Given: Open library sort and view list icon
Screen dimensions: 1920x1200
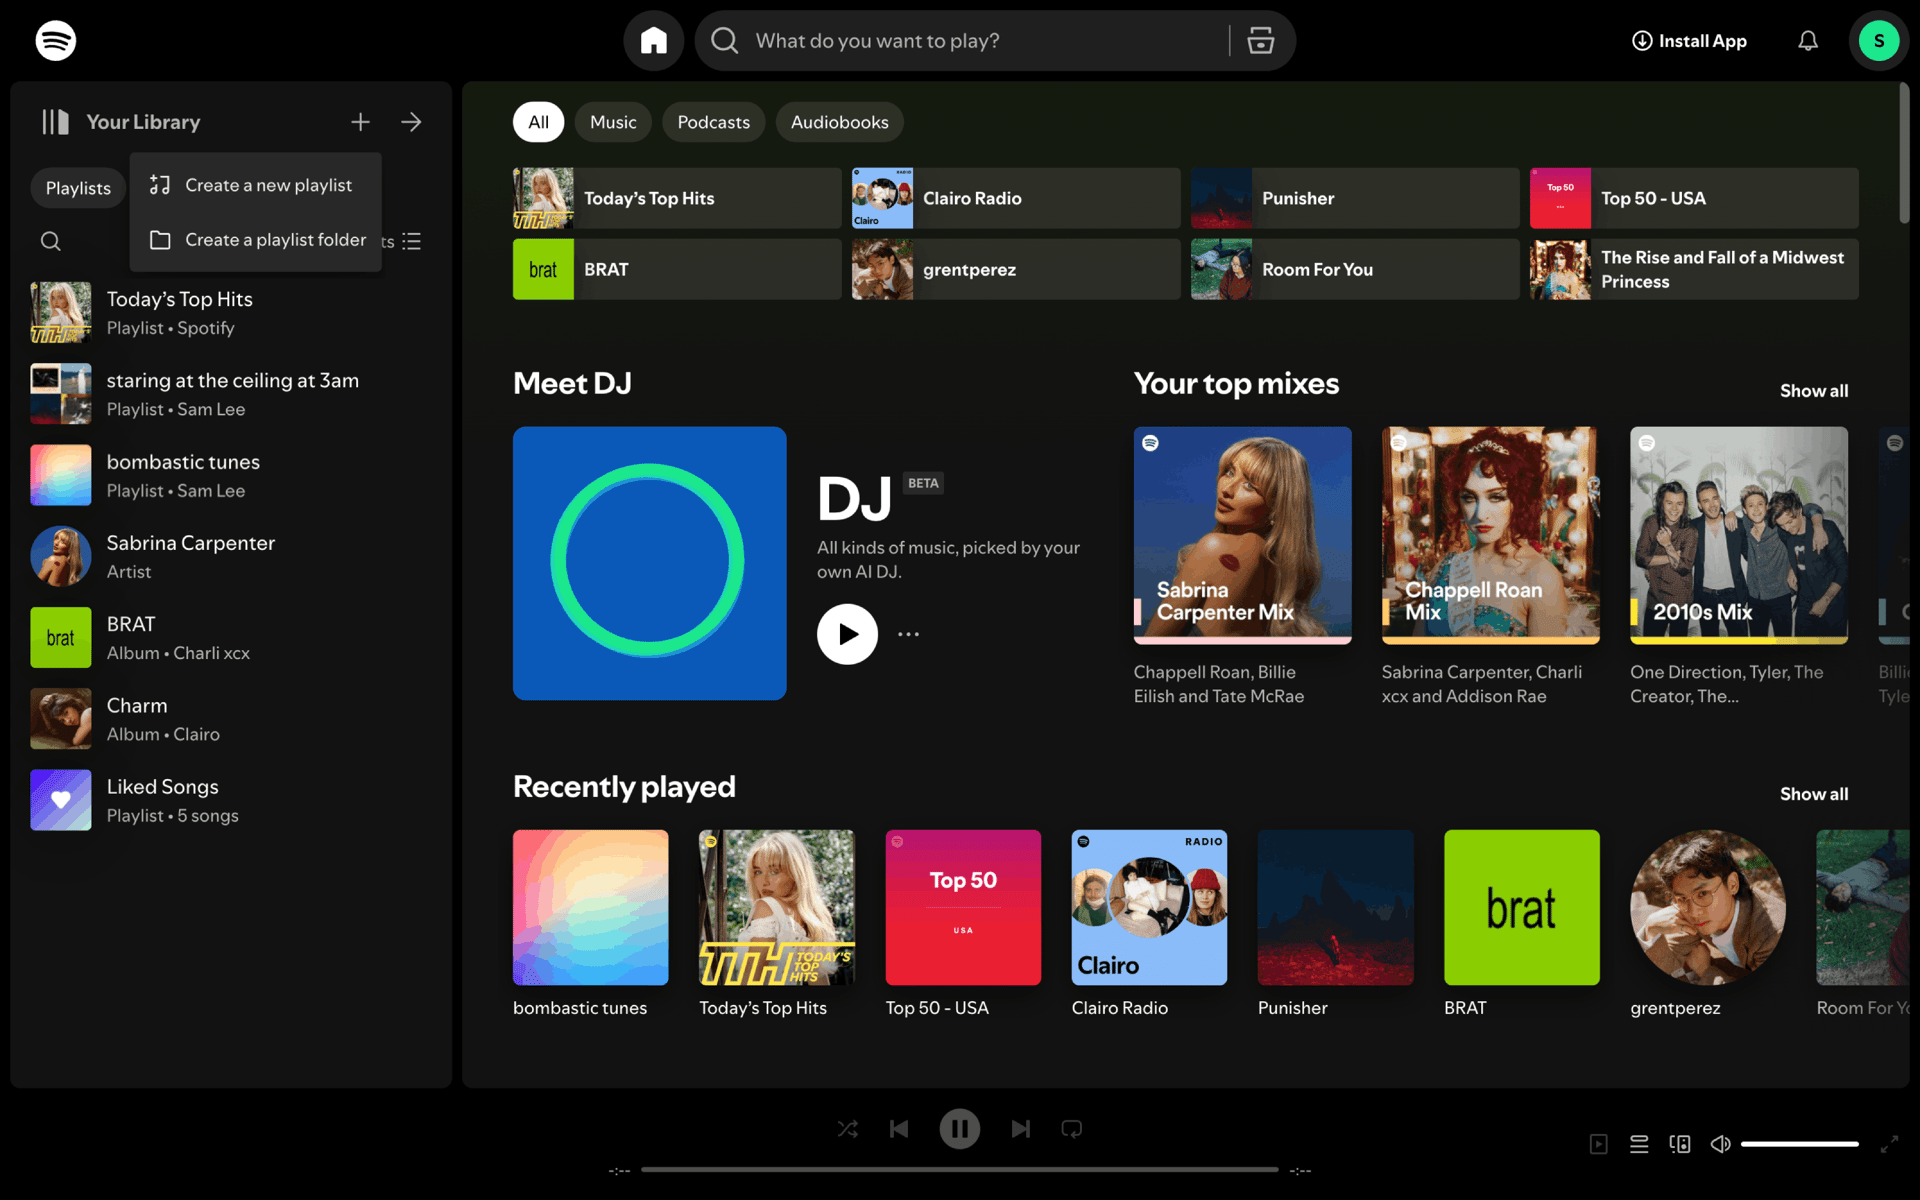Looking at the screenshot, I should tap(411, 241).
